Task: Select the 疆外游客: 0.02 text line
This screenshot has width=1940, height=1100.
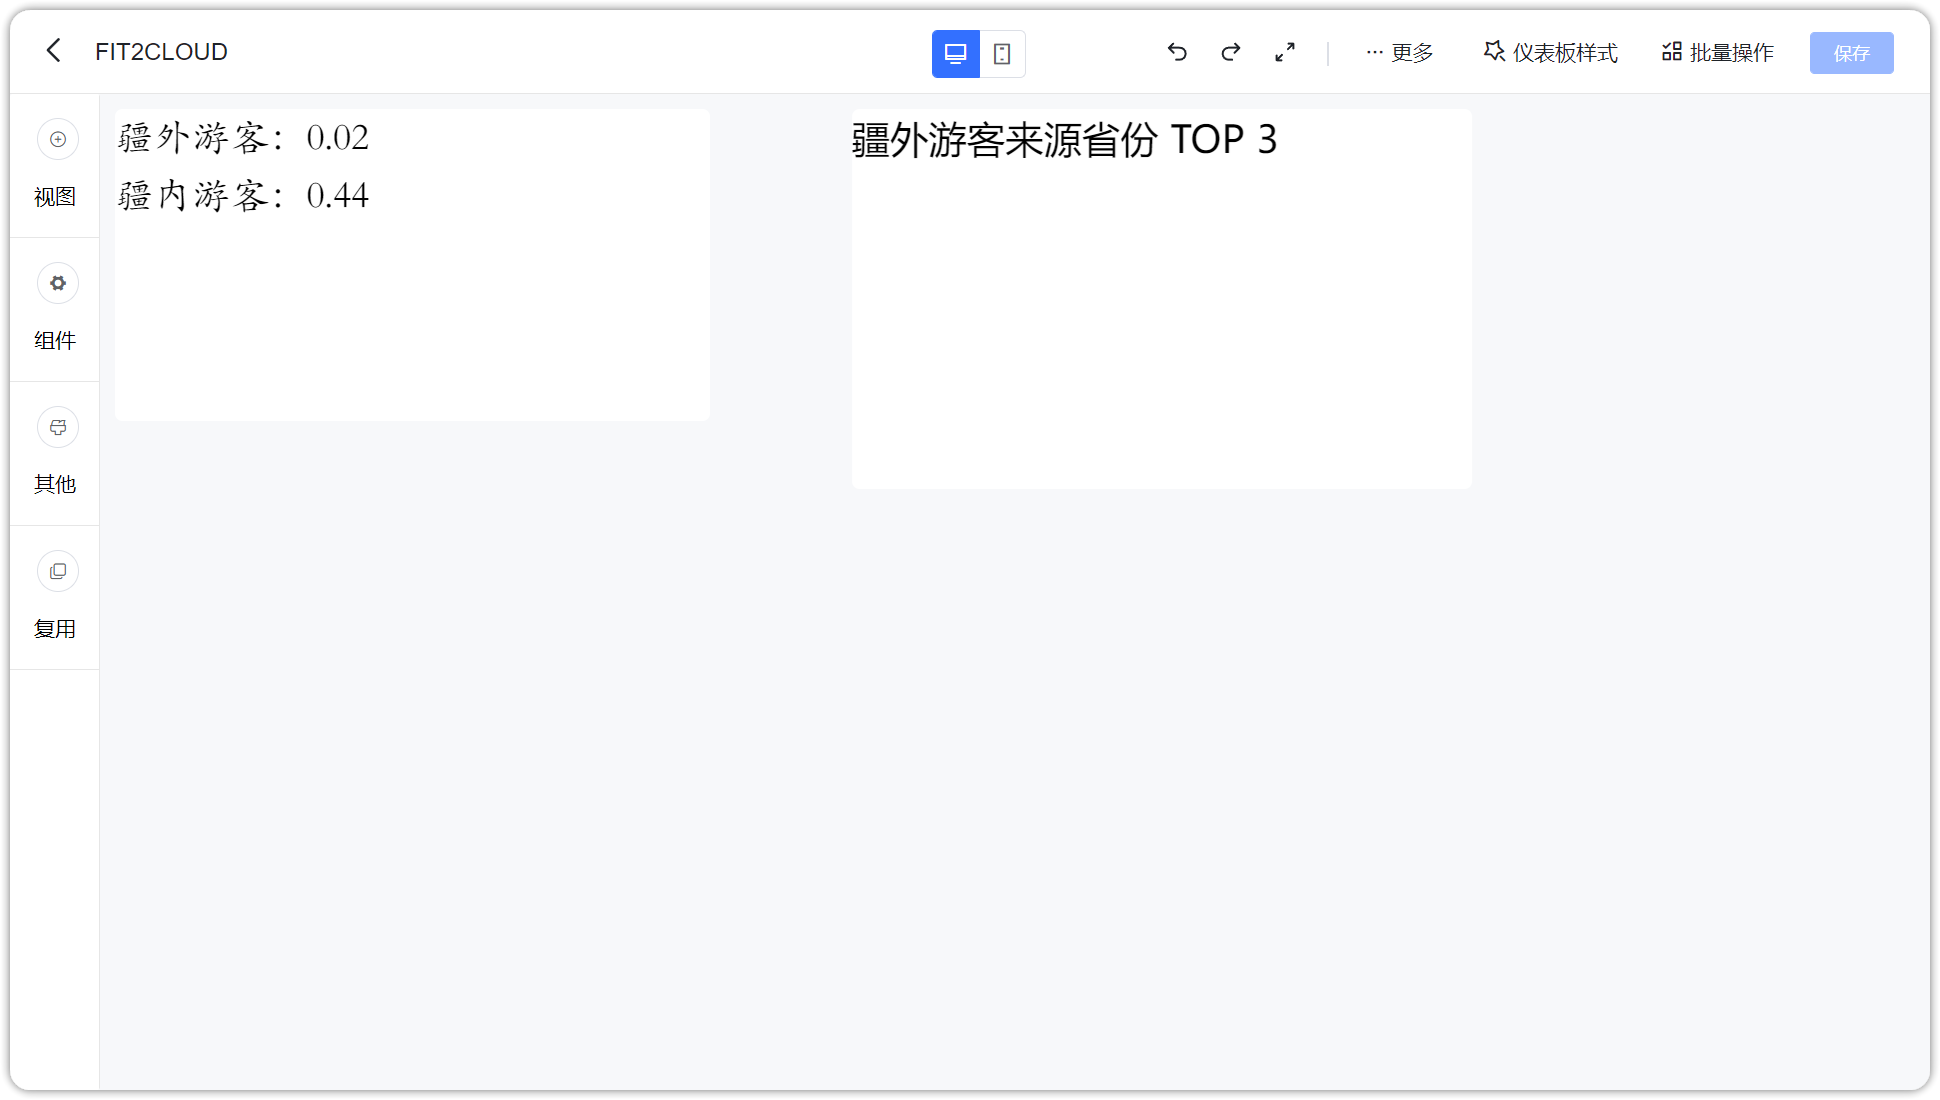Action: (243, 137)
